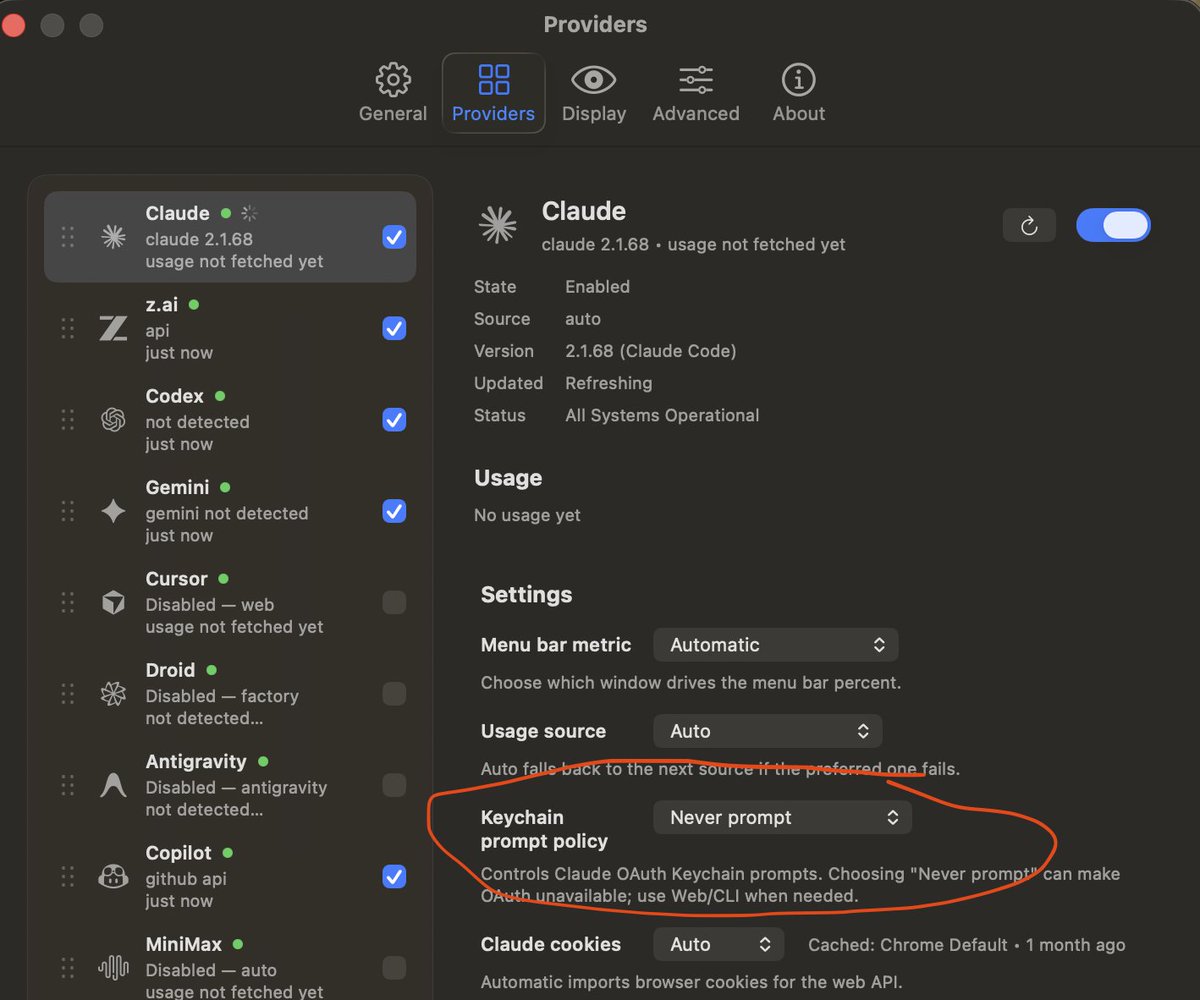
Task: Click the Settings section heading
Action: pos(527,594)
